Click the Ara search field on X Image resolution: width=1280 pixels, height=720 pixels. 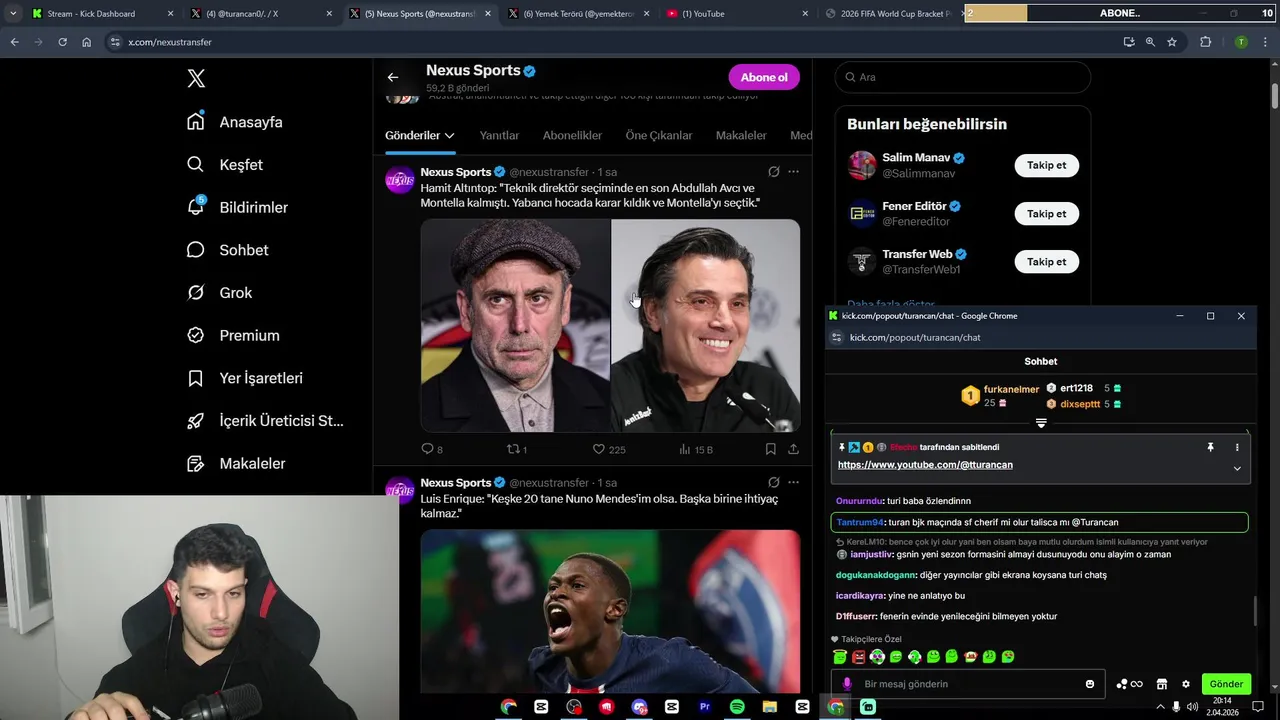[963, 77]
